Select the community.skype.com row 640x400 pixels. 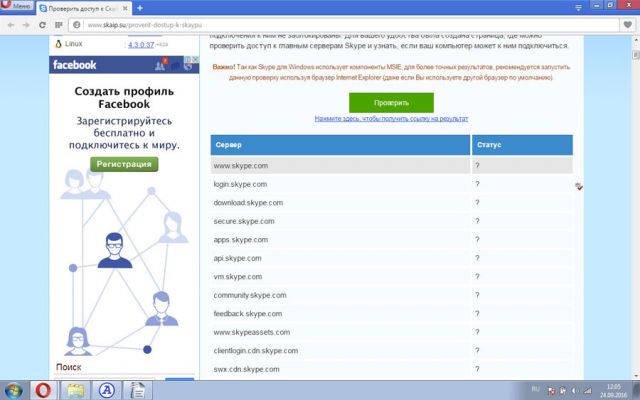coord(391,295)
